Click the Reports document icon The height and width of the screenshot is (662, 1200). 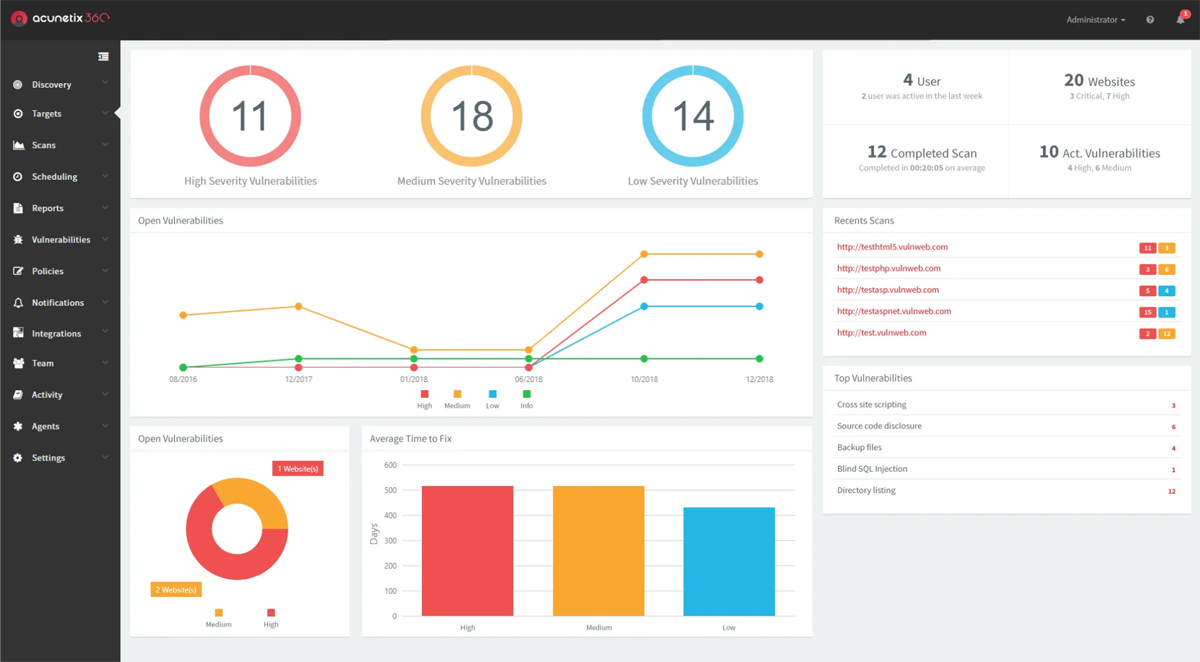(x=18, y=208)
